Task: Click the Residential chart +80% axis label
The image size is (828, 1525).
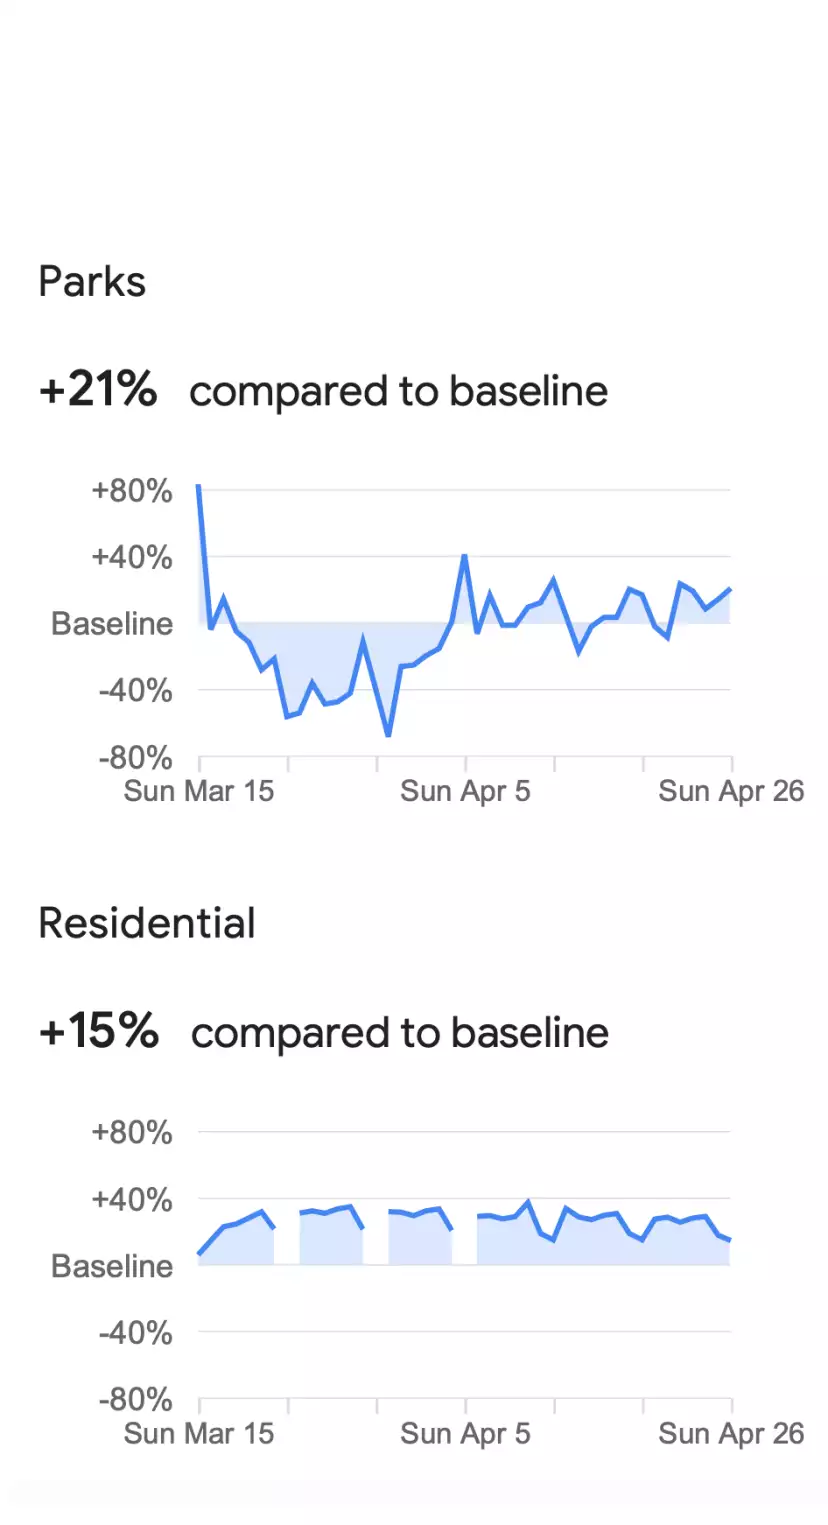Action: (x=131, y=1133)
